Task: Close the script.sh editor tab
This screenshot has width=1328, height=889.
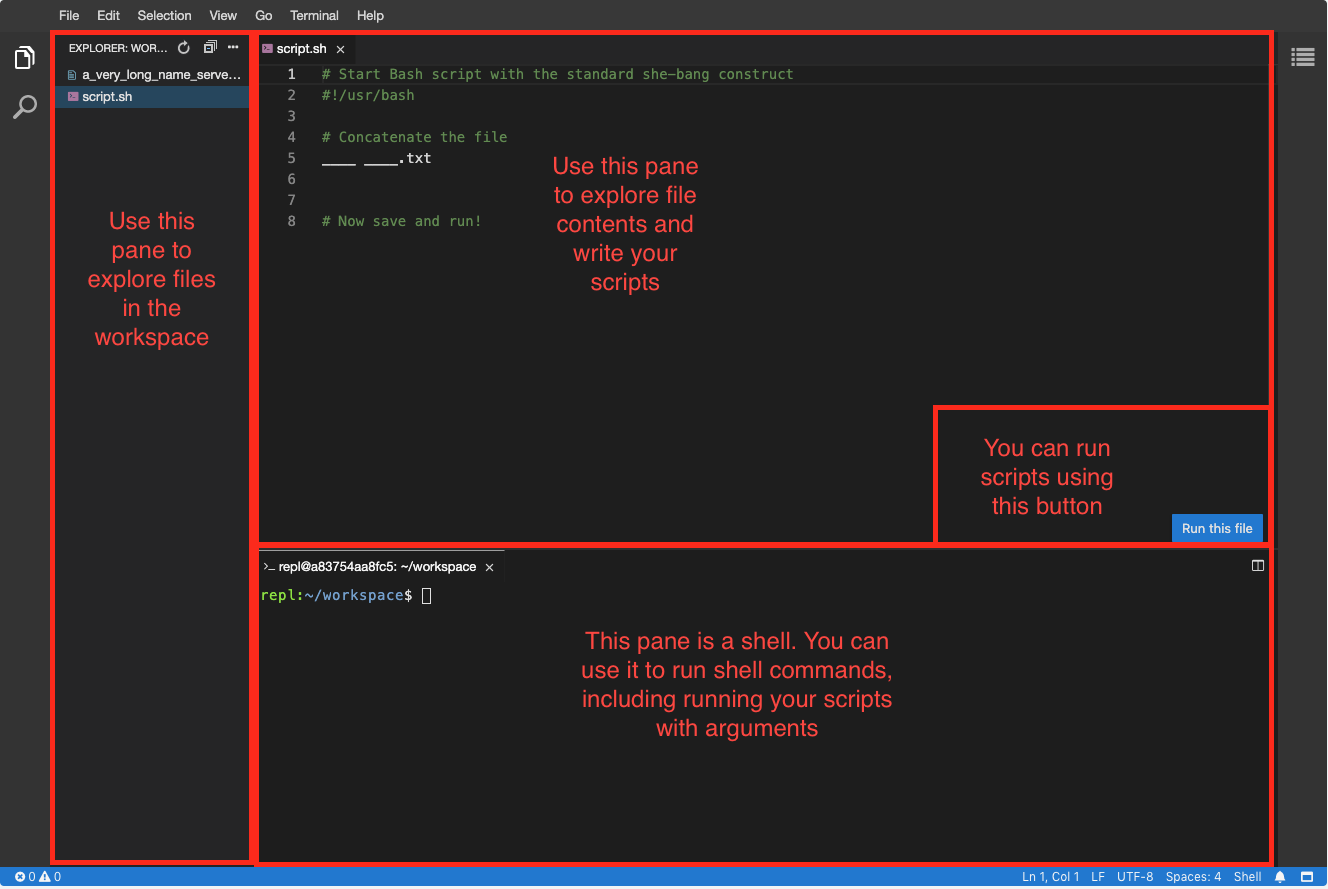Action: point(340,49)
